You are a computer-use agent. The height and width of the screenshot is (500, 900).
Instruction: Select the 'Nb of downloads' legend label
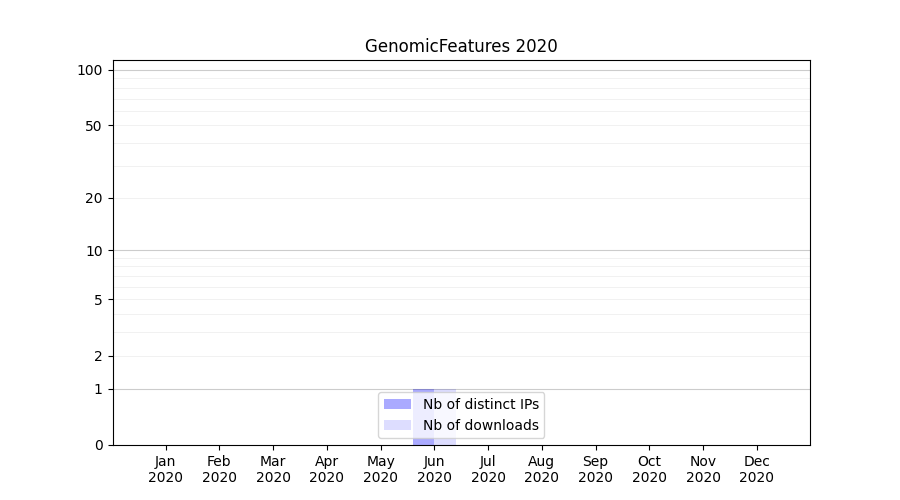pos(480,425)
